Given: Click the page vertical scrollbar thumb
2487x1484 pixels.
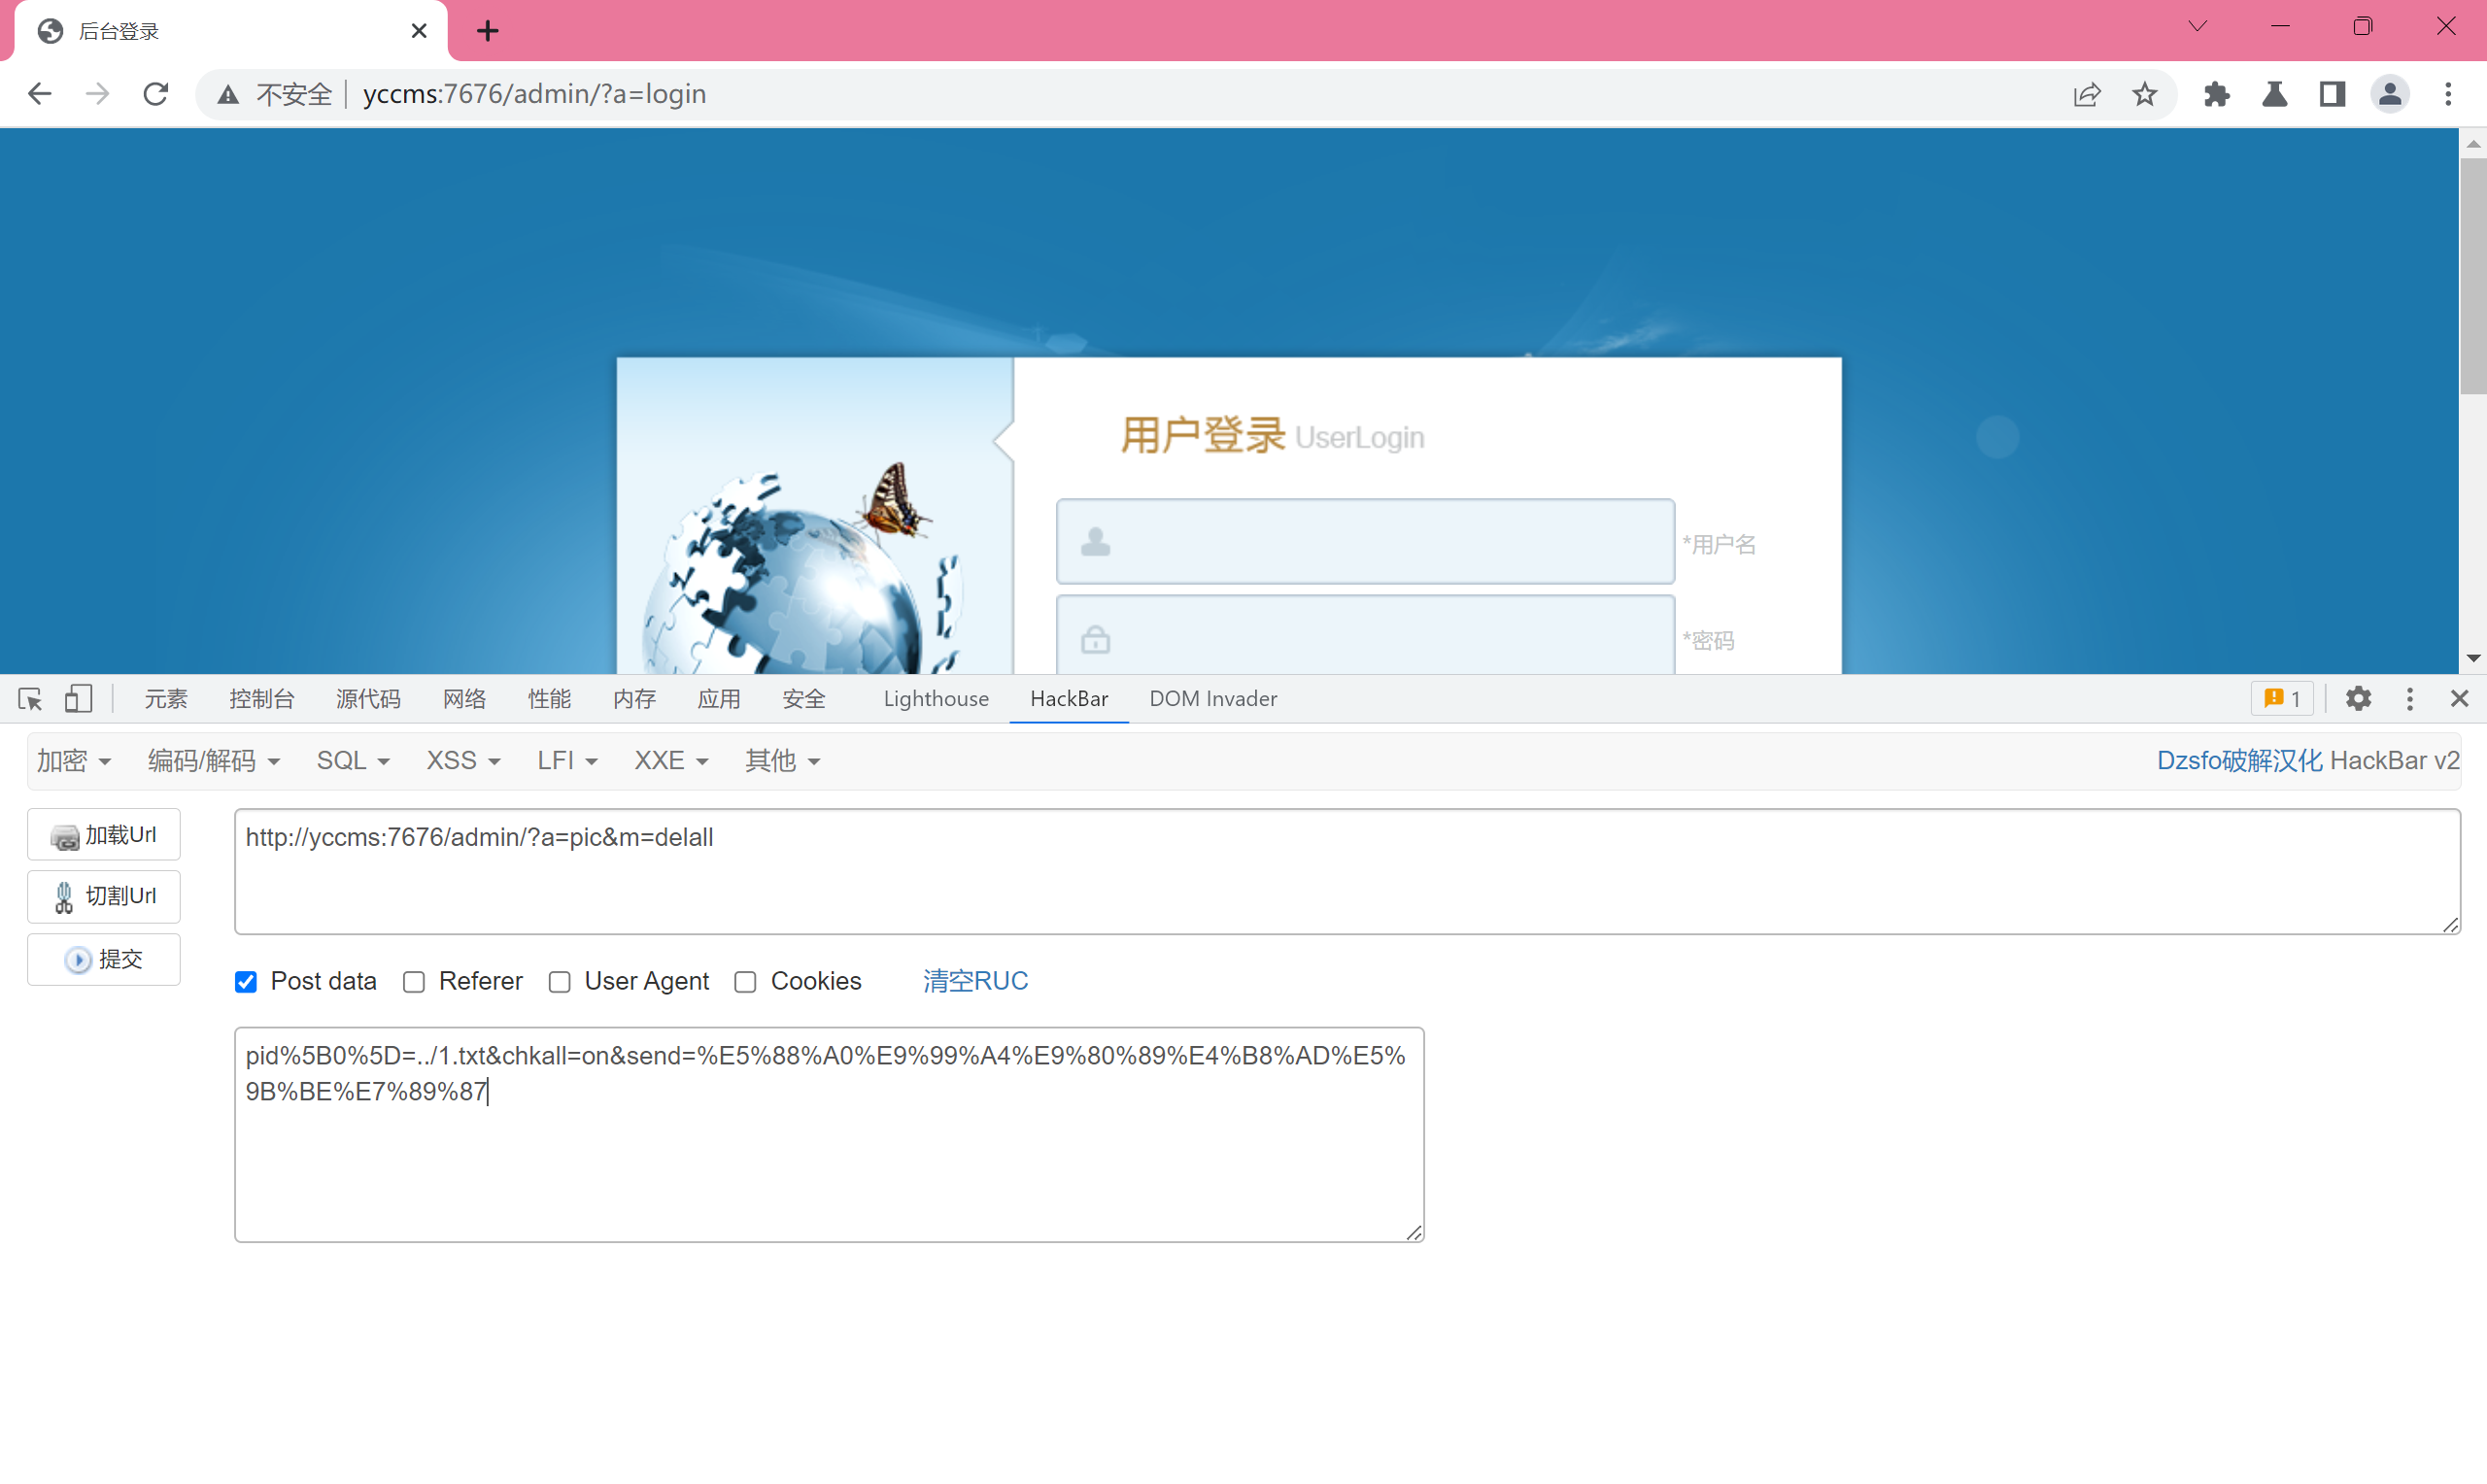Looking at the screenshot, I should point(2472,275).
